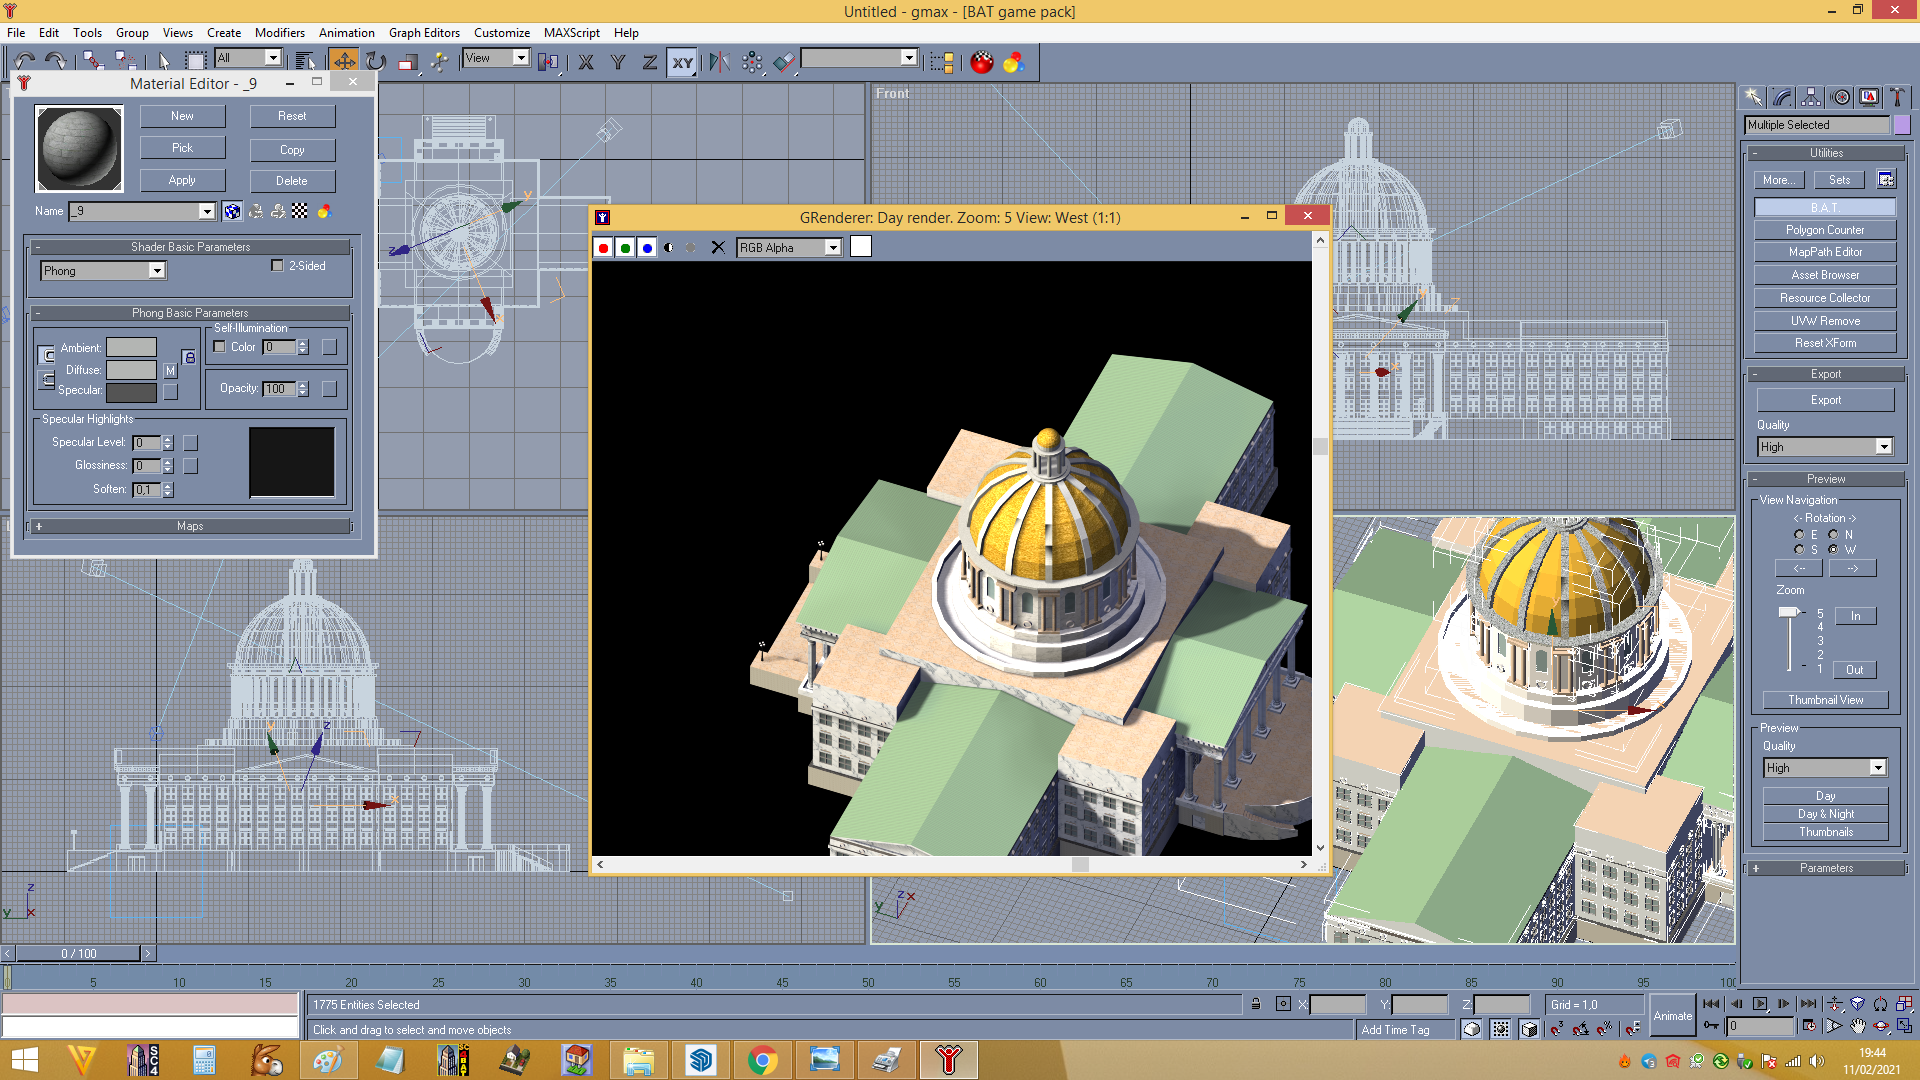The image size is (1920, 1080).
Task: Select rotation radio button E
Action: click(x=1799, y=535)
